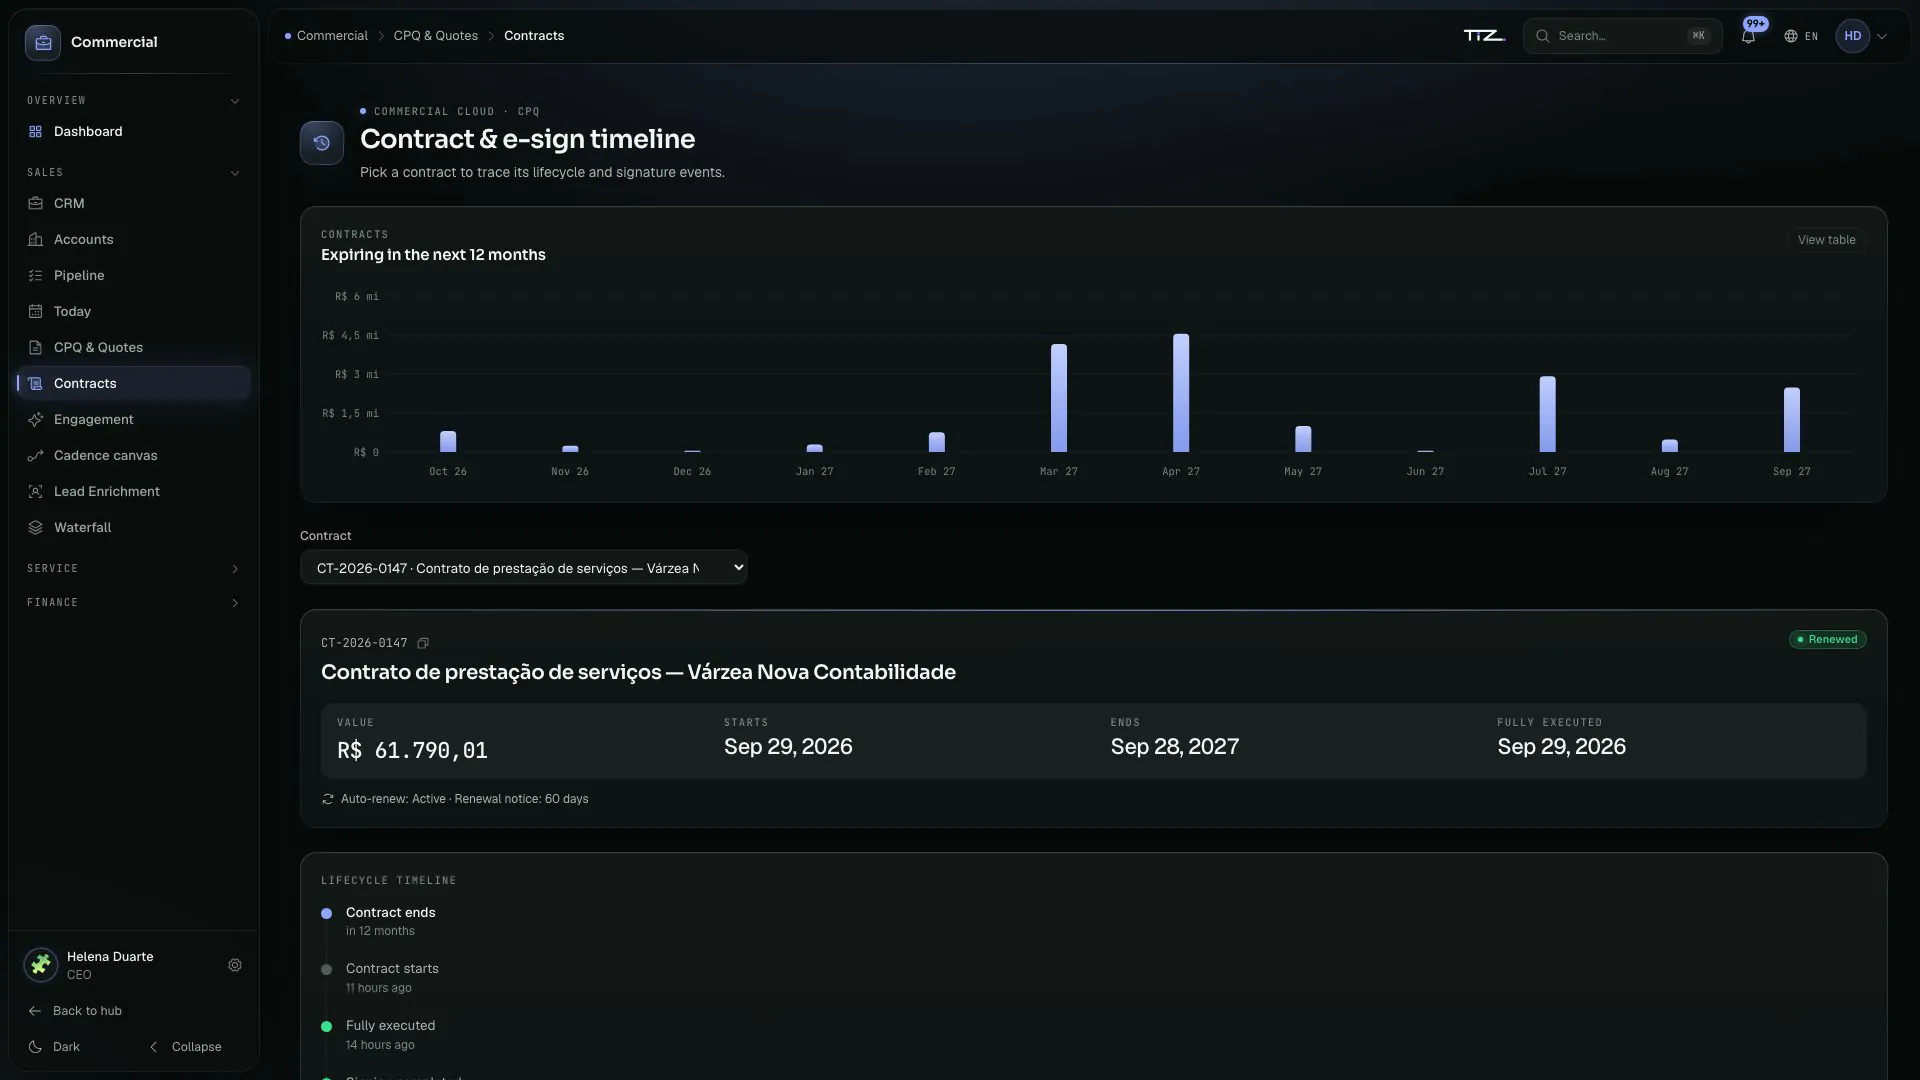Image resolution: width=1920 pixels, height=1080 pixels.
Task: Open the Engagement section
Action: coord(133,419)
